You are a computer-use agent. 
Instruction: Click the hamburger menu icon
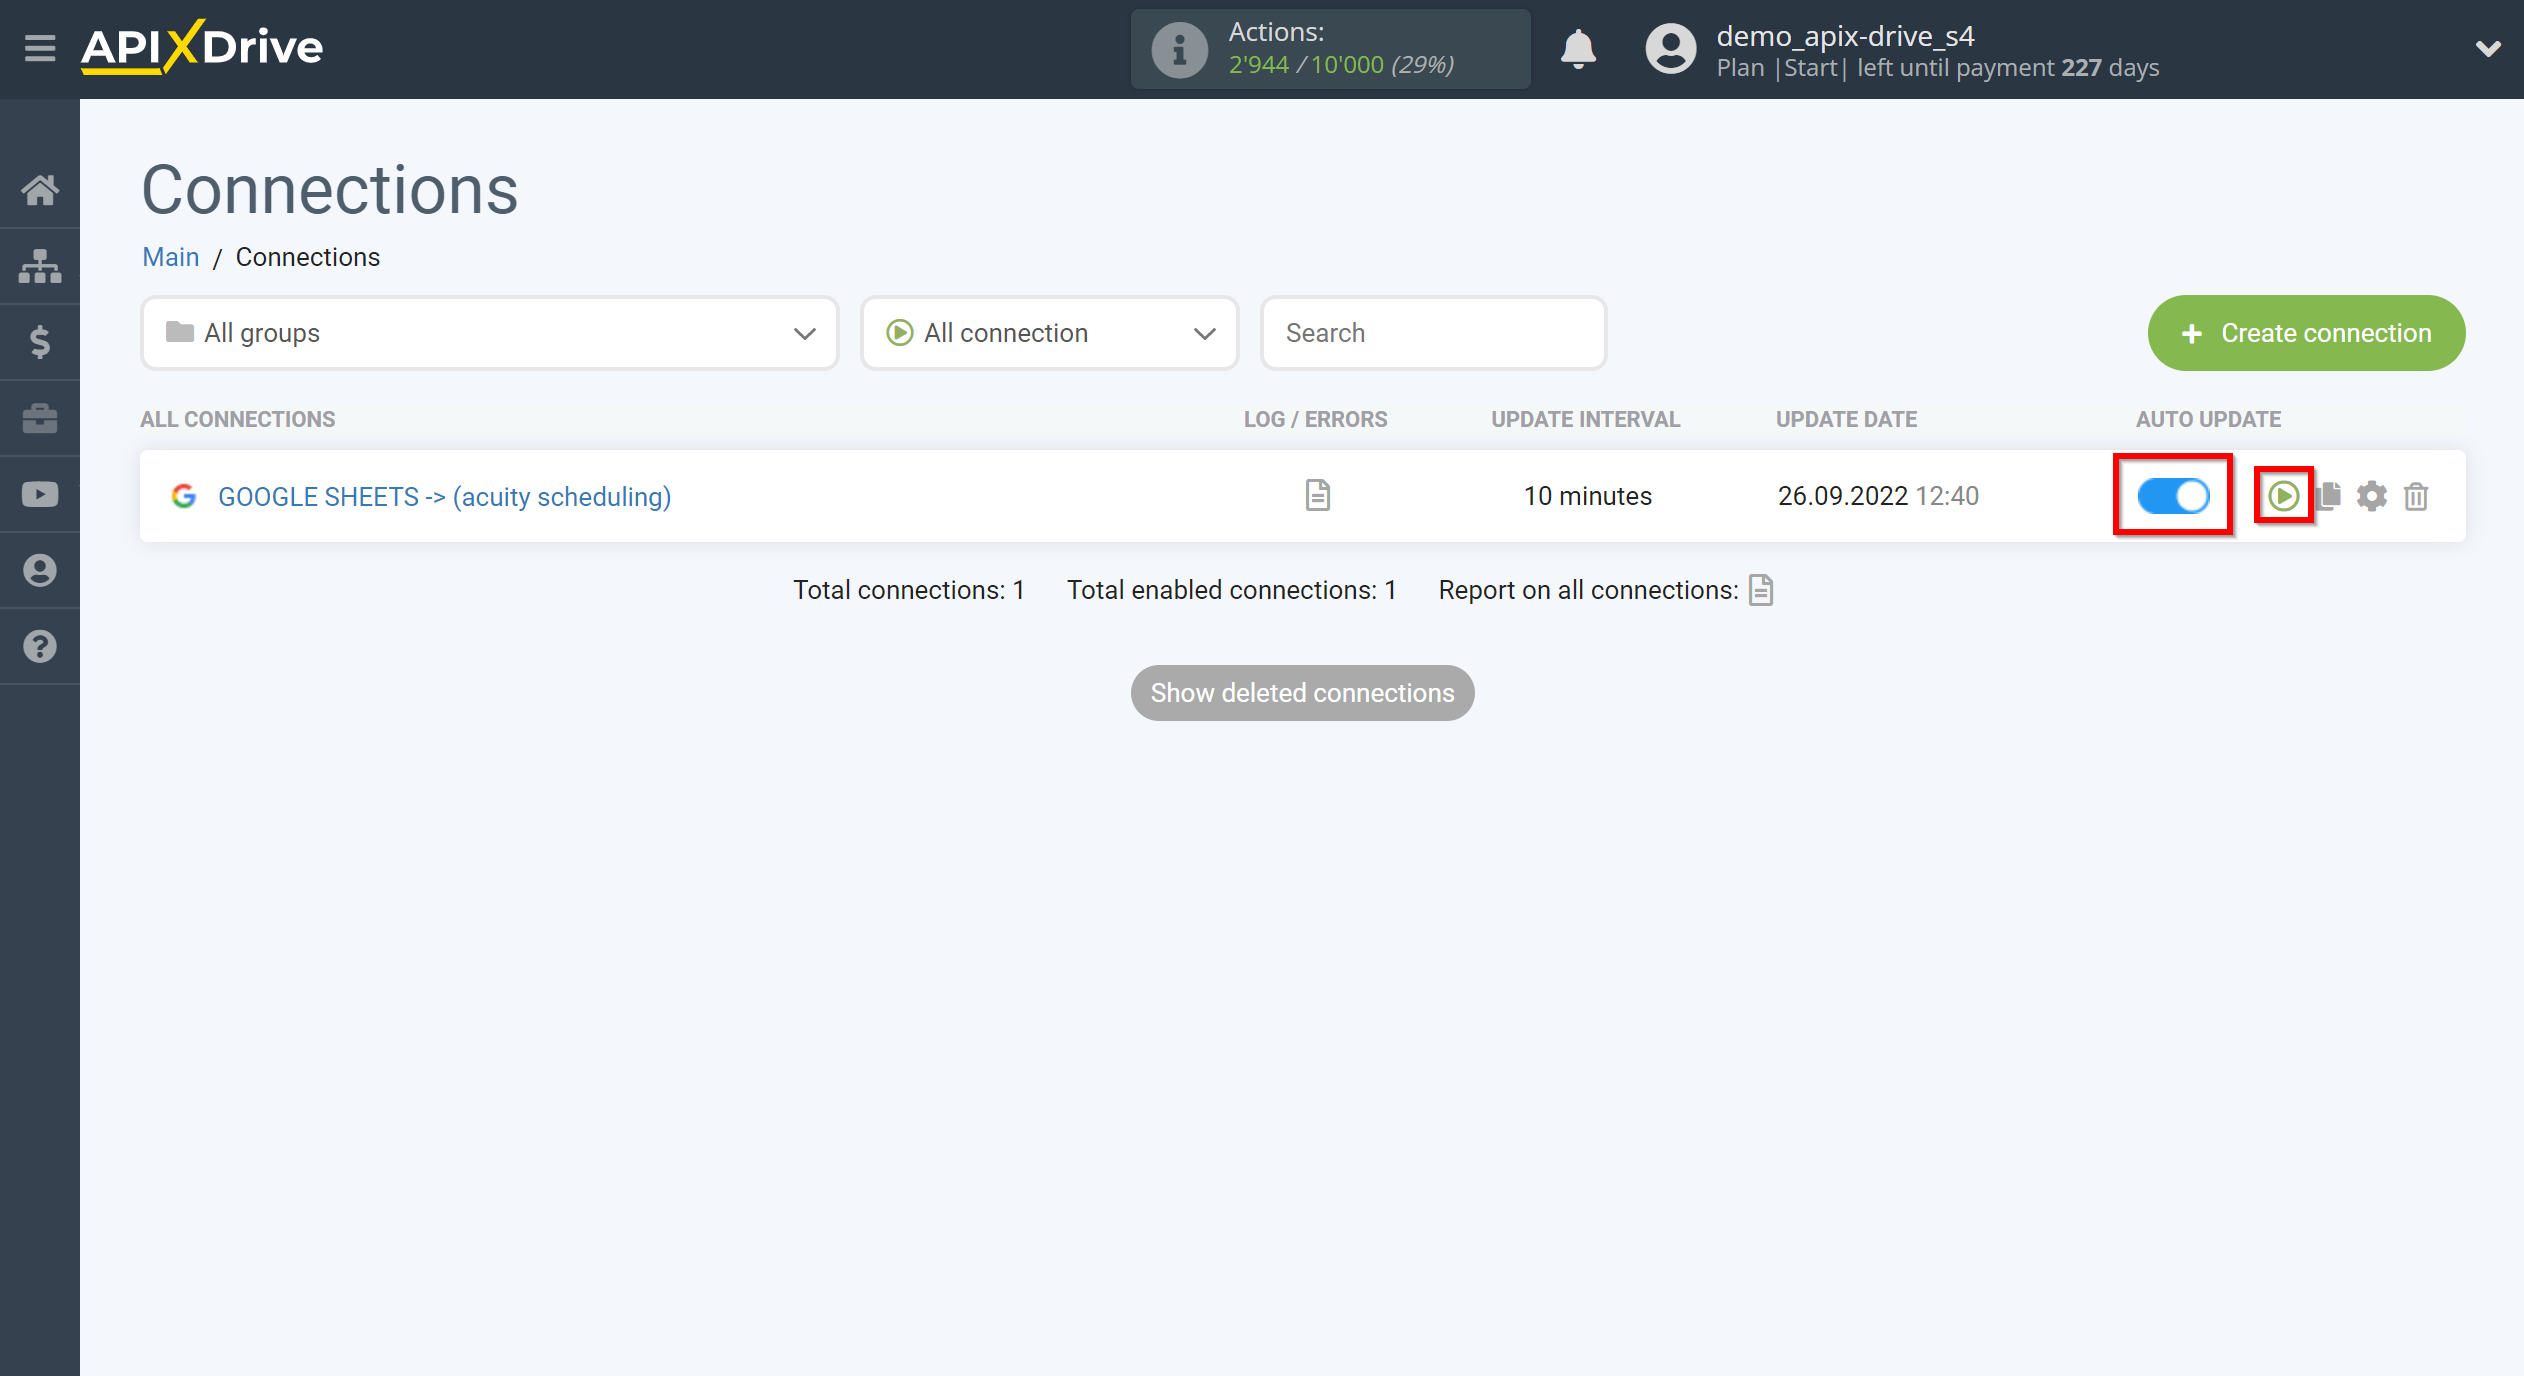click(x=37, y=47)
